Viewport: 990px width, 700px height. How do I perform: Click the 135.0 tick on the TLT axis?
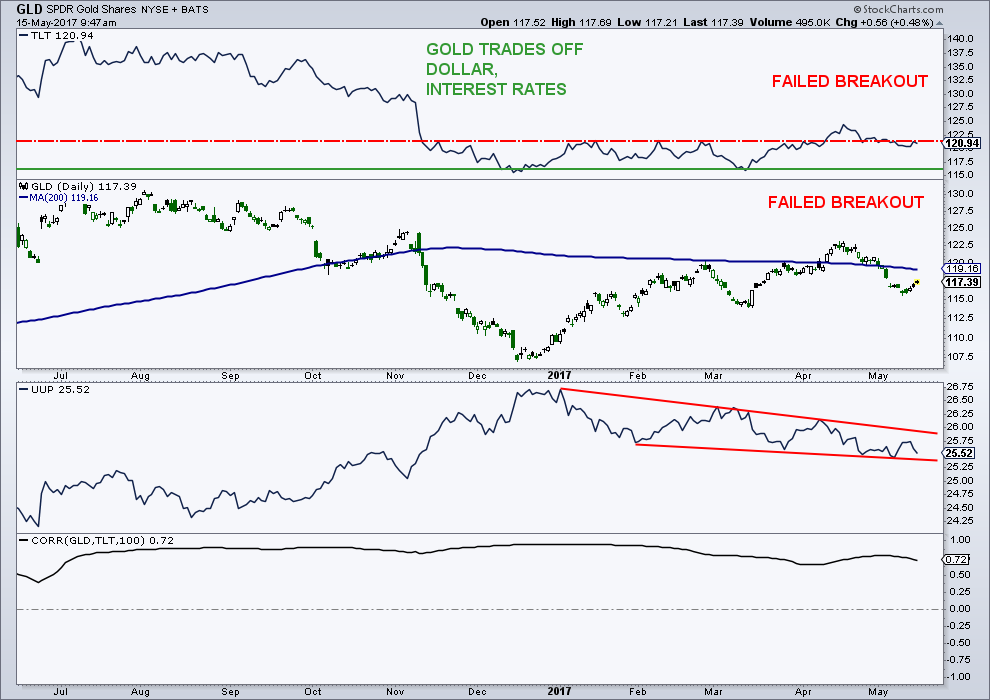click(x=960, y=66)
